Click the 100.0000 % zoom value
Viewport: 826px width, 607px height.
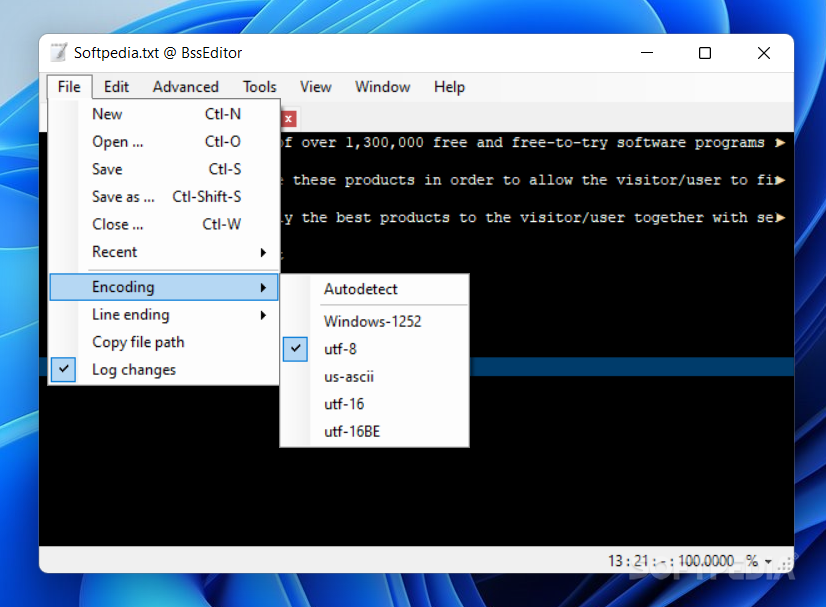pyautogui.click(x=717, y=561)
